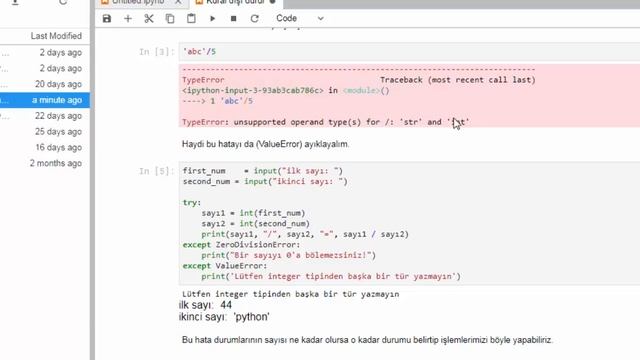Select the file modified 22 days ago

45,116
